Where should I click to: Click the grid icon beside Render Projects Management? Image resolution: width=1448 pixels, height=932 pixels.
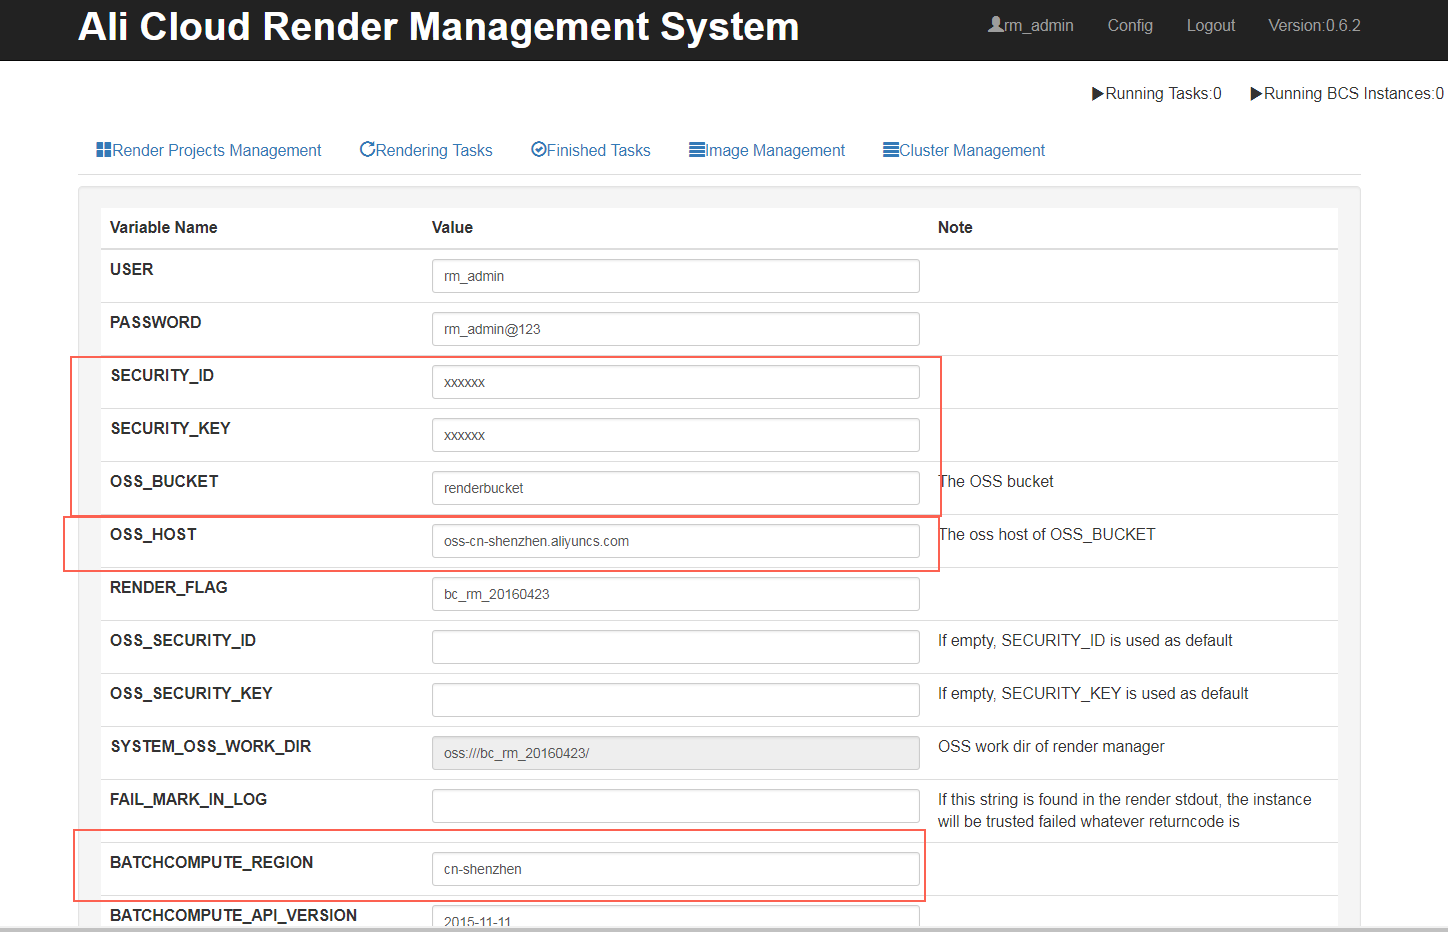(x=103, y=150)
